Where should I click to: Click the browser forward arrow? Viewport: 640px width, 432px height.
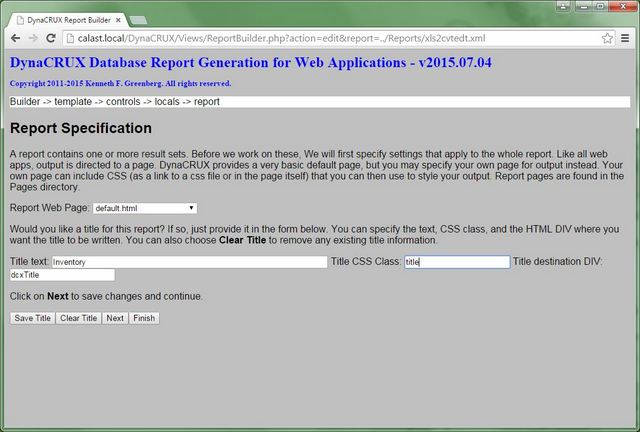pyautogui.click(x=33, y=38)
